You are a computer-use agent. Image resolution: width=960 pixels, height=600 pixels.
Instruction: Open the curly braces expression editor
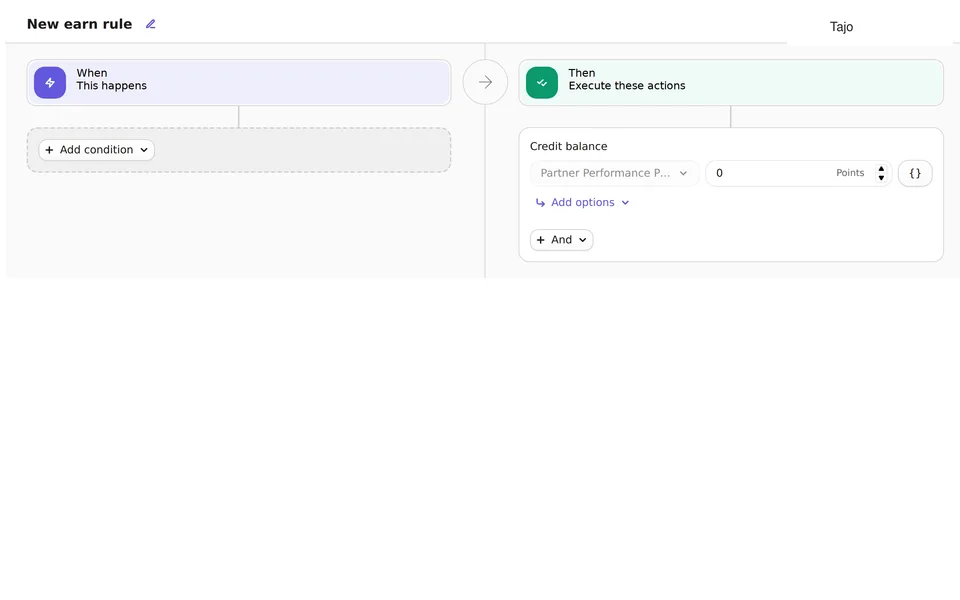tap(915, 173)
